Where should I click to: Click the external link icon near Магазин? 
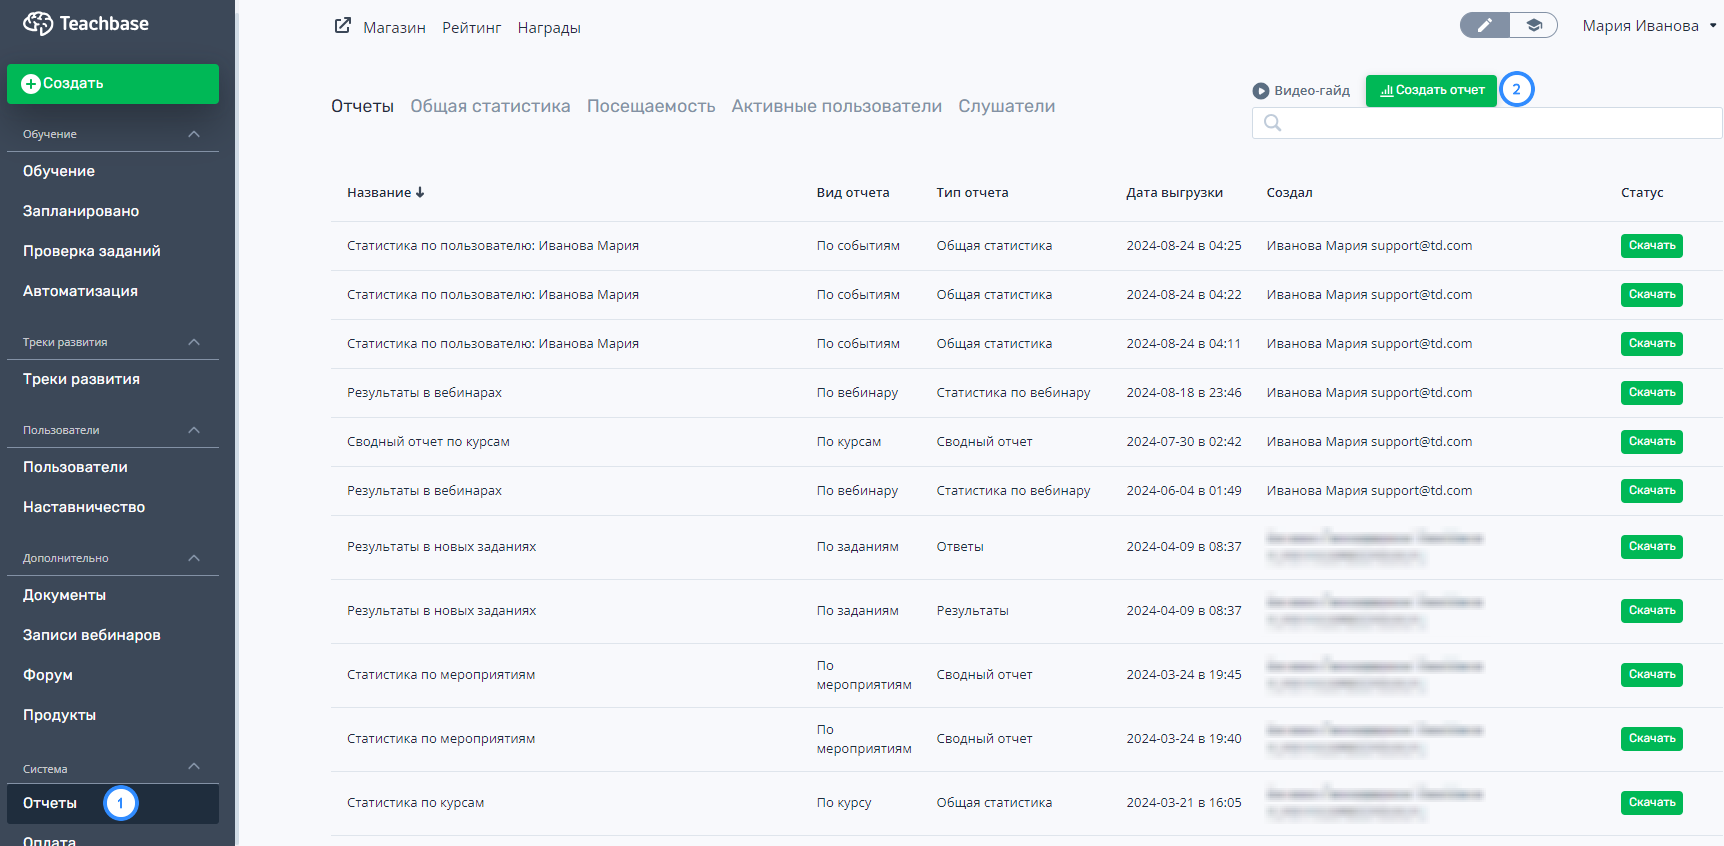pyautogui.click(x=342, y=26)
